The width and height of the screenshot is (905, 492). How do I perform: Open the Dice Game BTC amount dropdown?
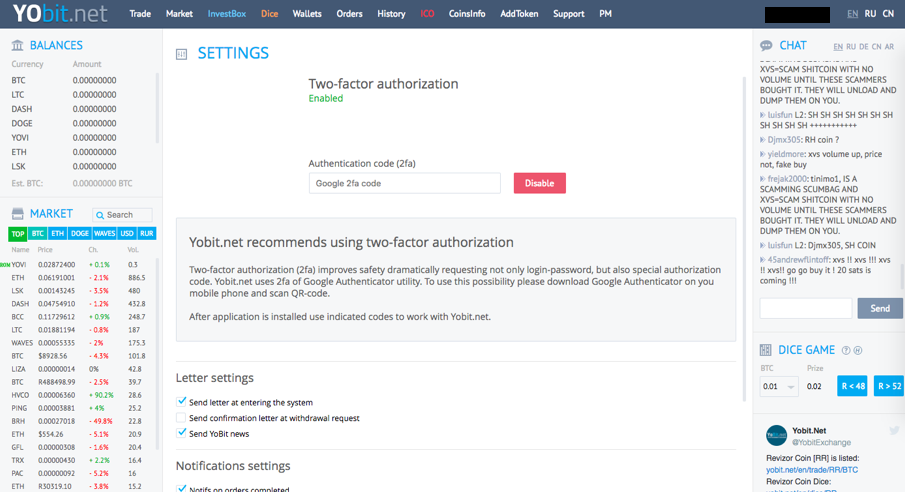pos(779,386)
